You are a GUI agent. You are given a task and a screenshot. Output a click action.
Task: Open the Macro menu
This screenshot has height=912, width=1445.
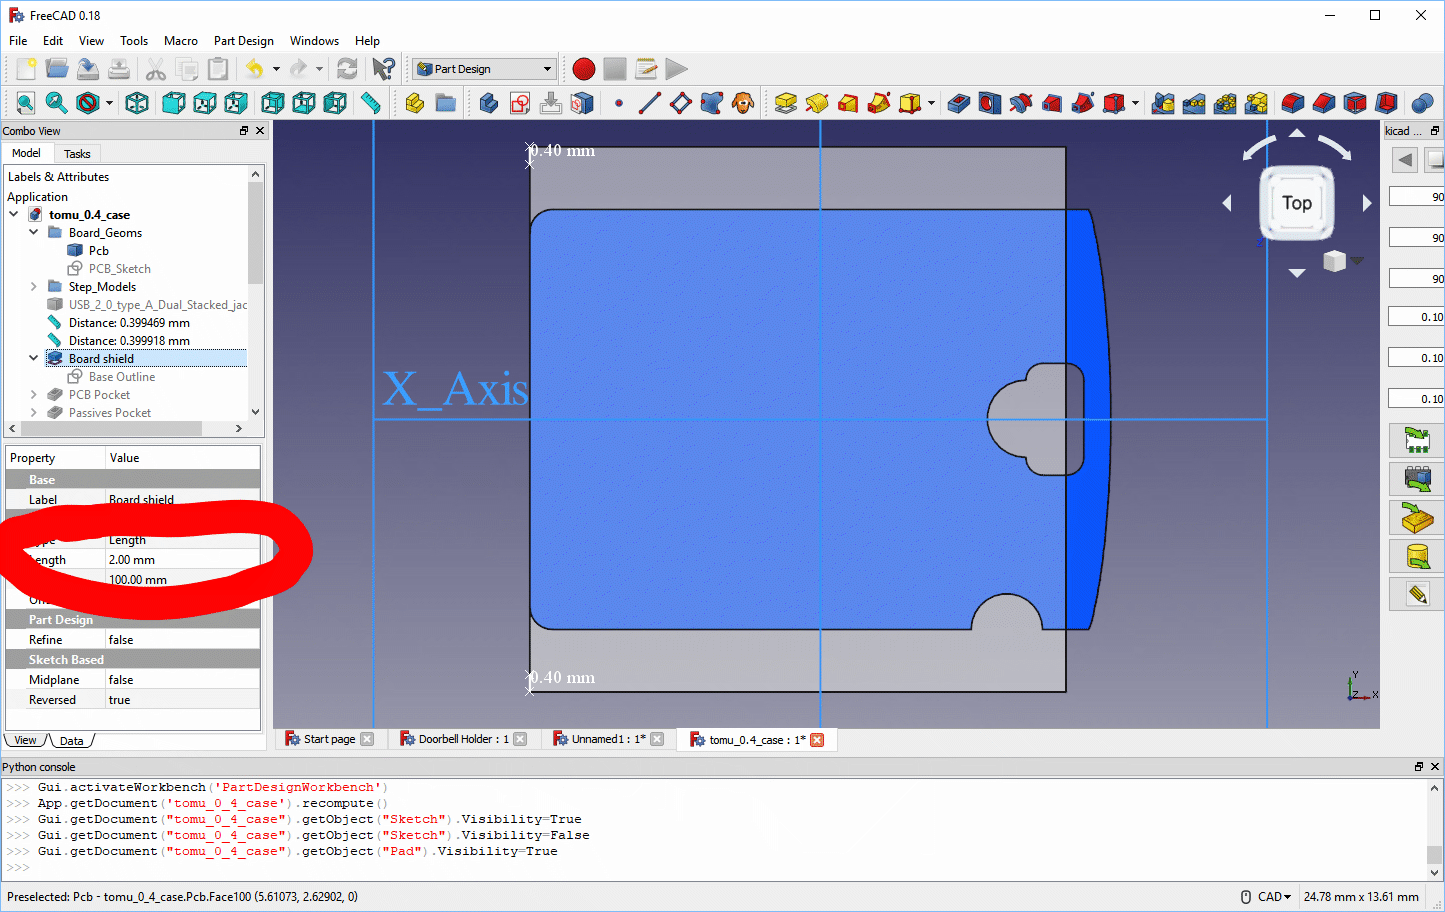pyautogui.click(x=180, y=41)
